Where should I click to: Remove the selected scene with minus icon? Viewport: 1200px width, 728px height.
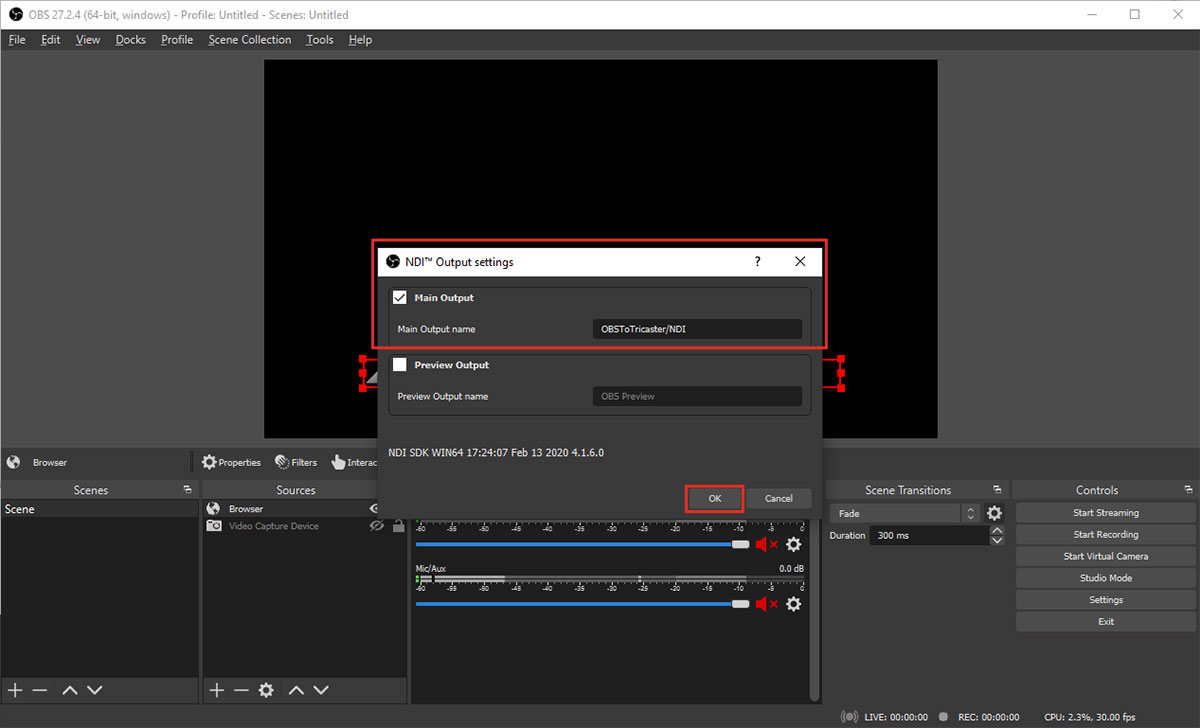pos(40,690)
